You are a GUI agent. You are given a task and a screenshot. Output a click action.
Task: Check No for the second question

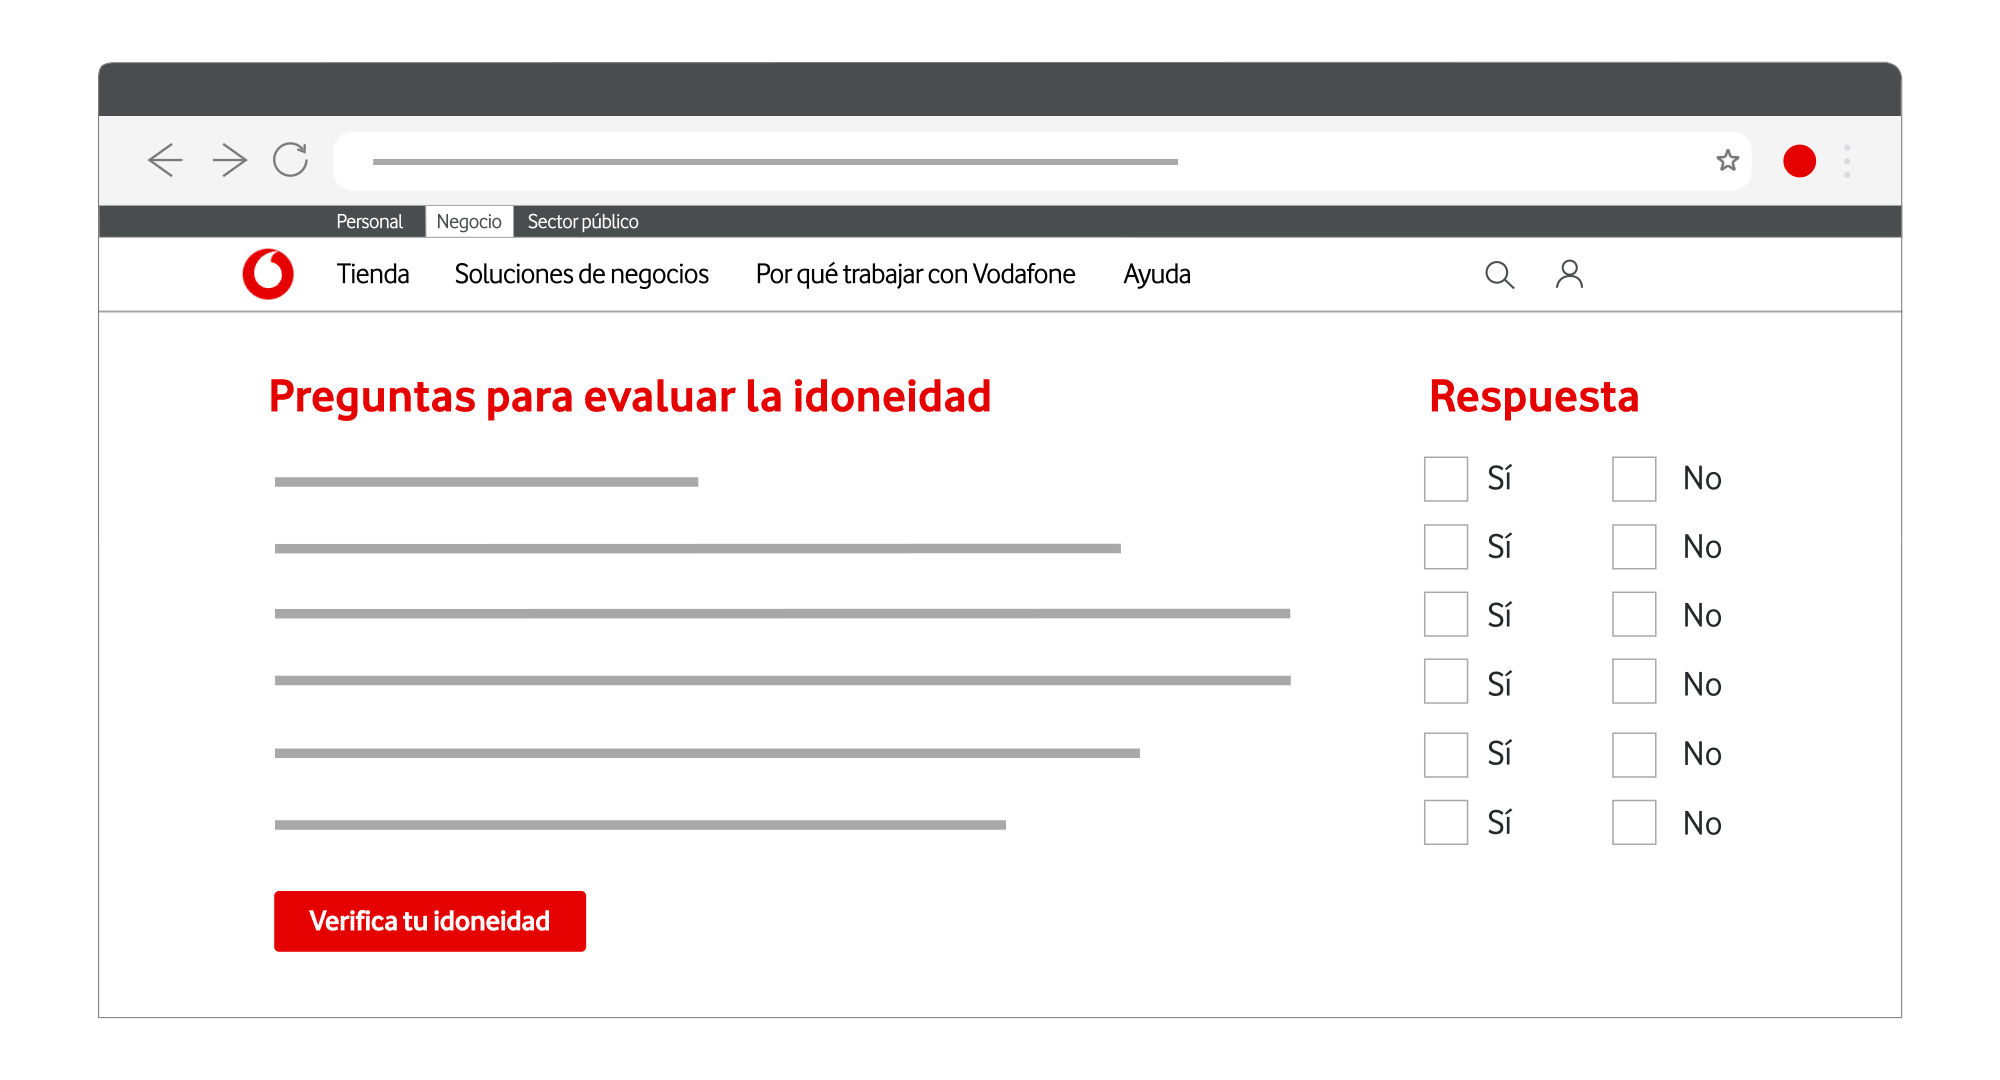1634,547
